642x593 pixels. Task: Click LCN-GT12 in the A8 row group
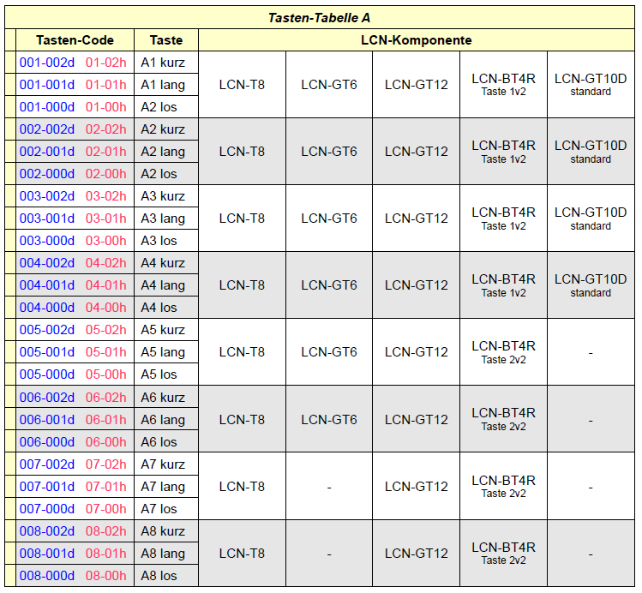click(416, 553)
